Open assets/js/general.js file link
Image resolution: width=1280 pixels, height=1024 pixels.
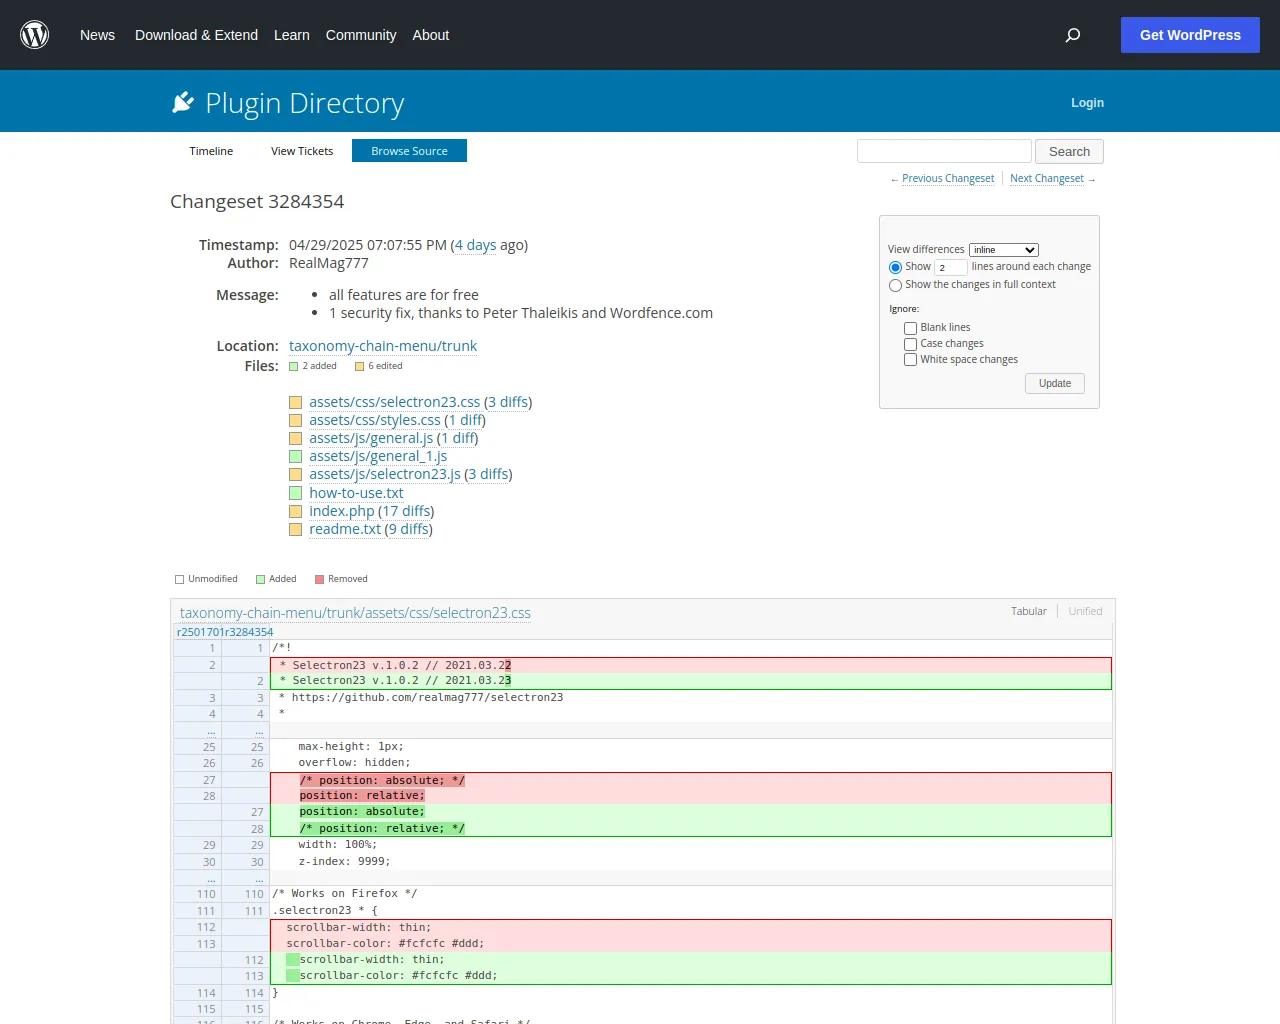[x=371, y=439]
